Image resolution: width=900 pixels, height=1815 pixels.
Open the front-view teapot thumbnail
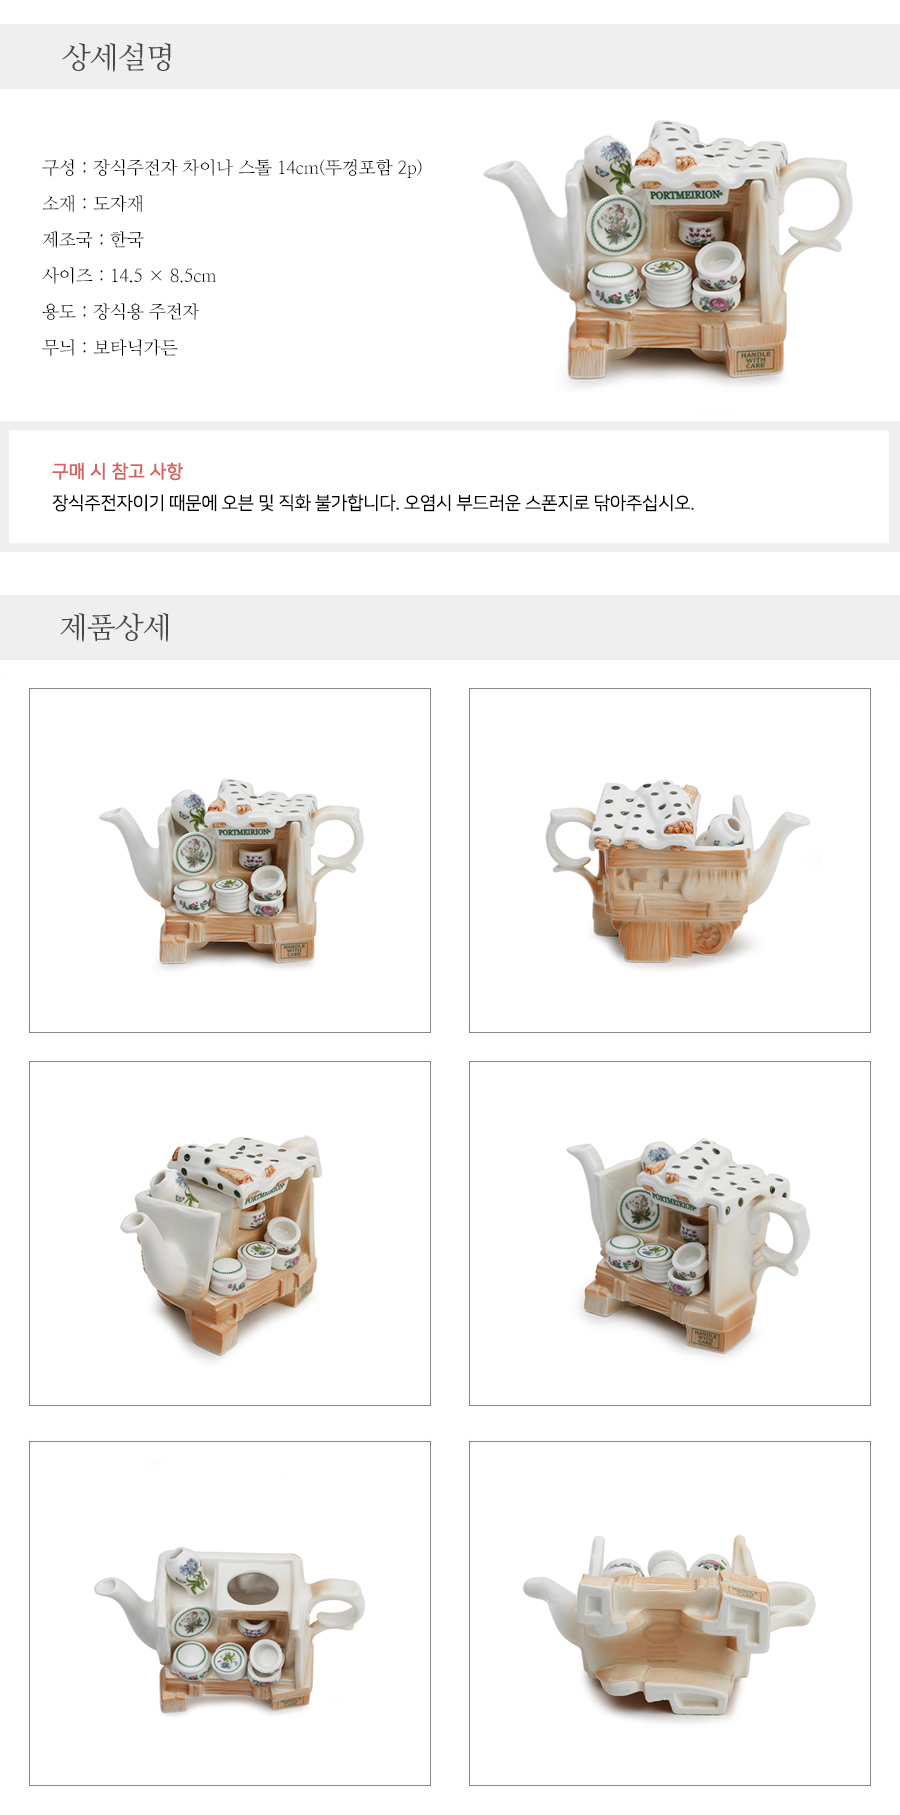point(230,860)
